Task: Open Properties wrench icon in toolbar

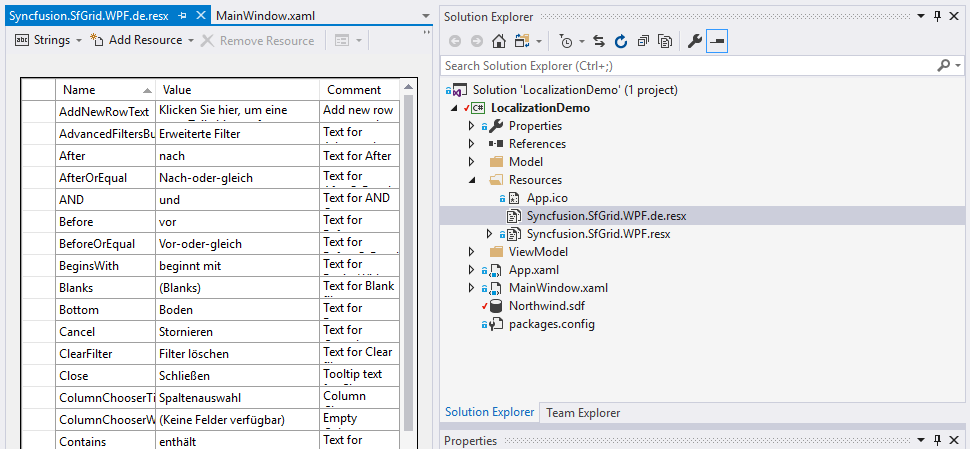Action: (x=694, y=41)
